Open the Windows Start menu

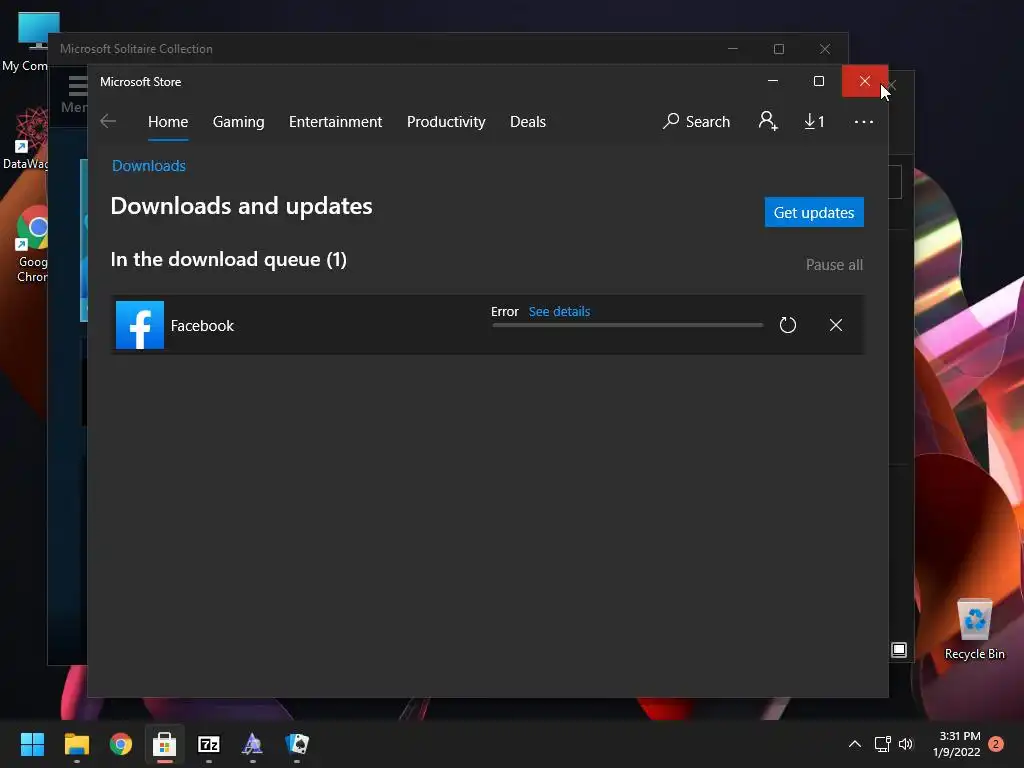click(x=32, y=744)
